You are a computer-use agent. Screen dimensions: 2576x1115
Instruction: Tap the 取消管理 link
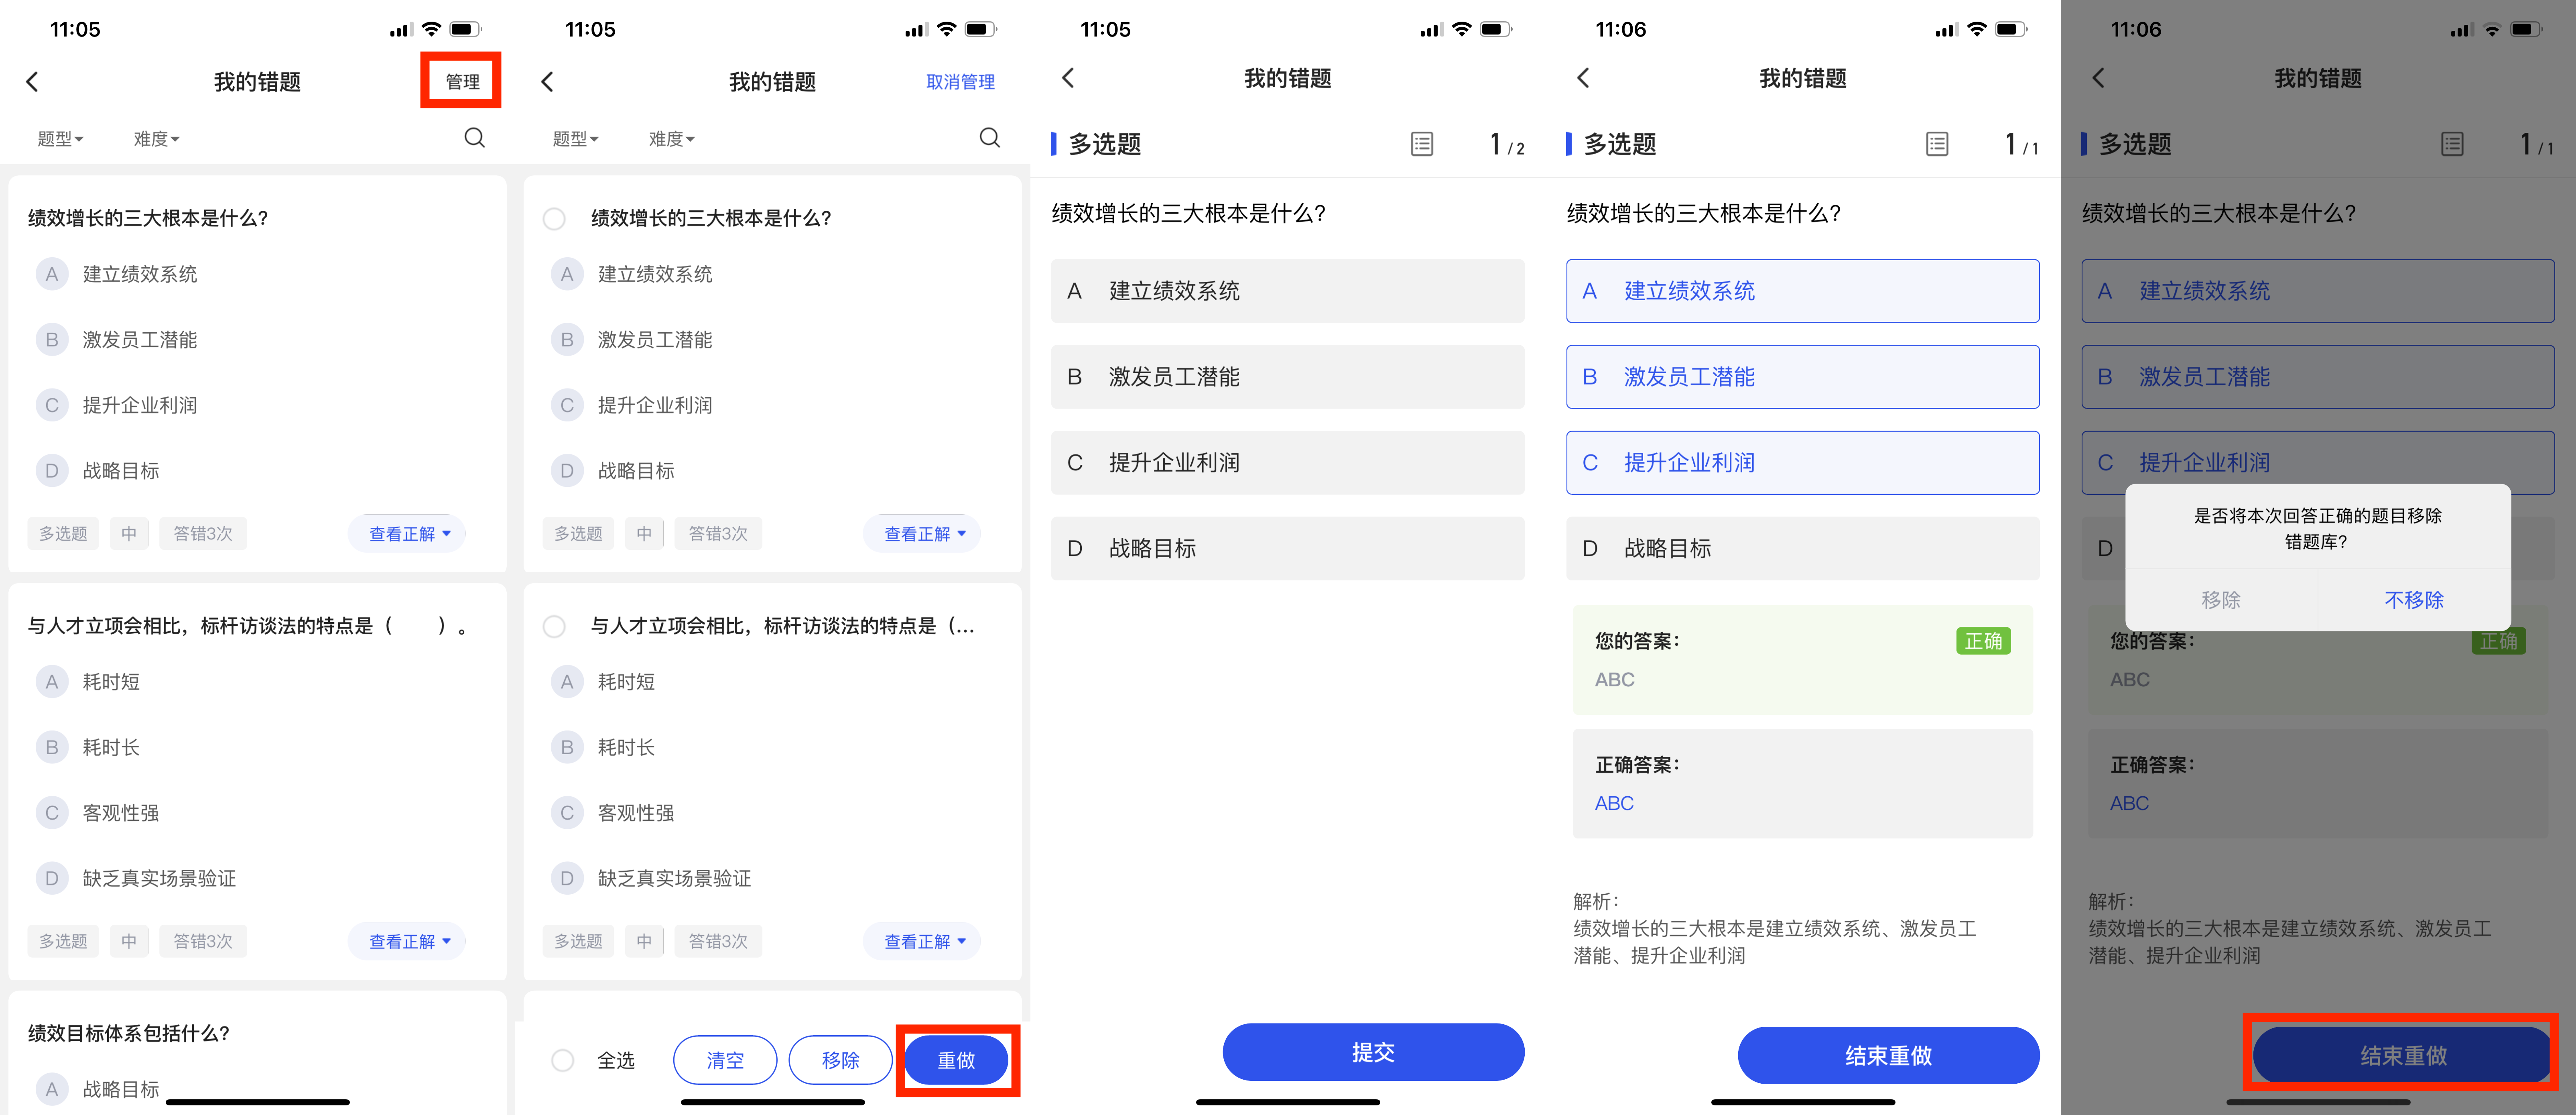point(960,82)
